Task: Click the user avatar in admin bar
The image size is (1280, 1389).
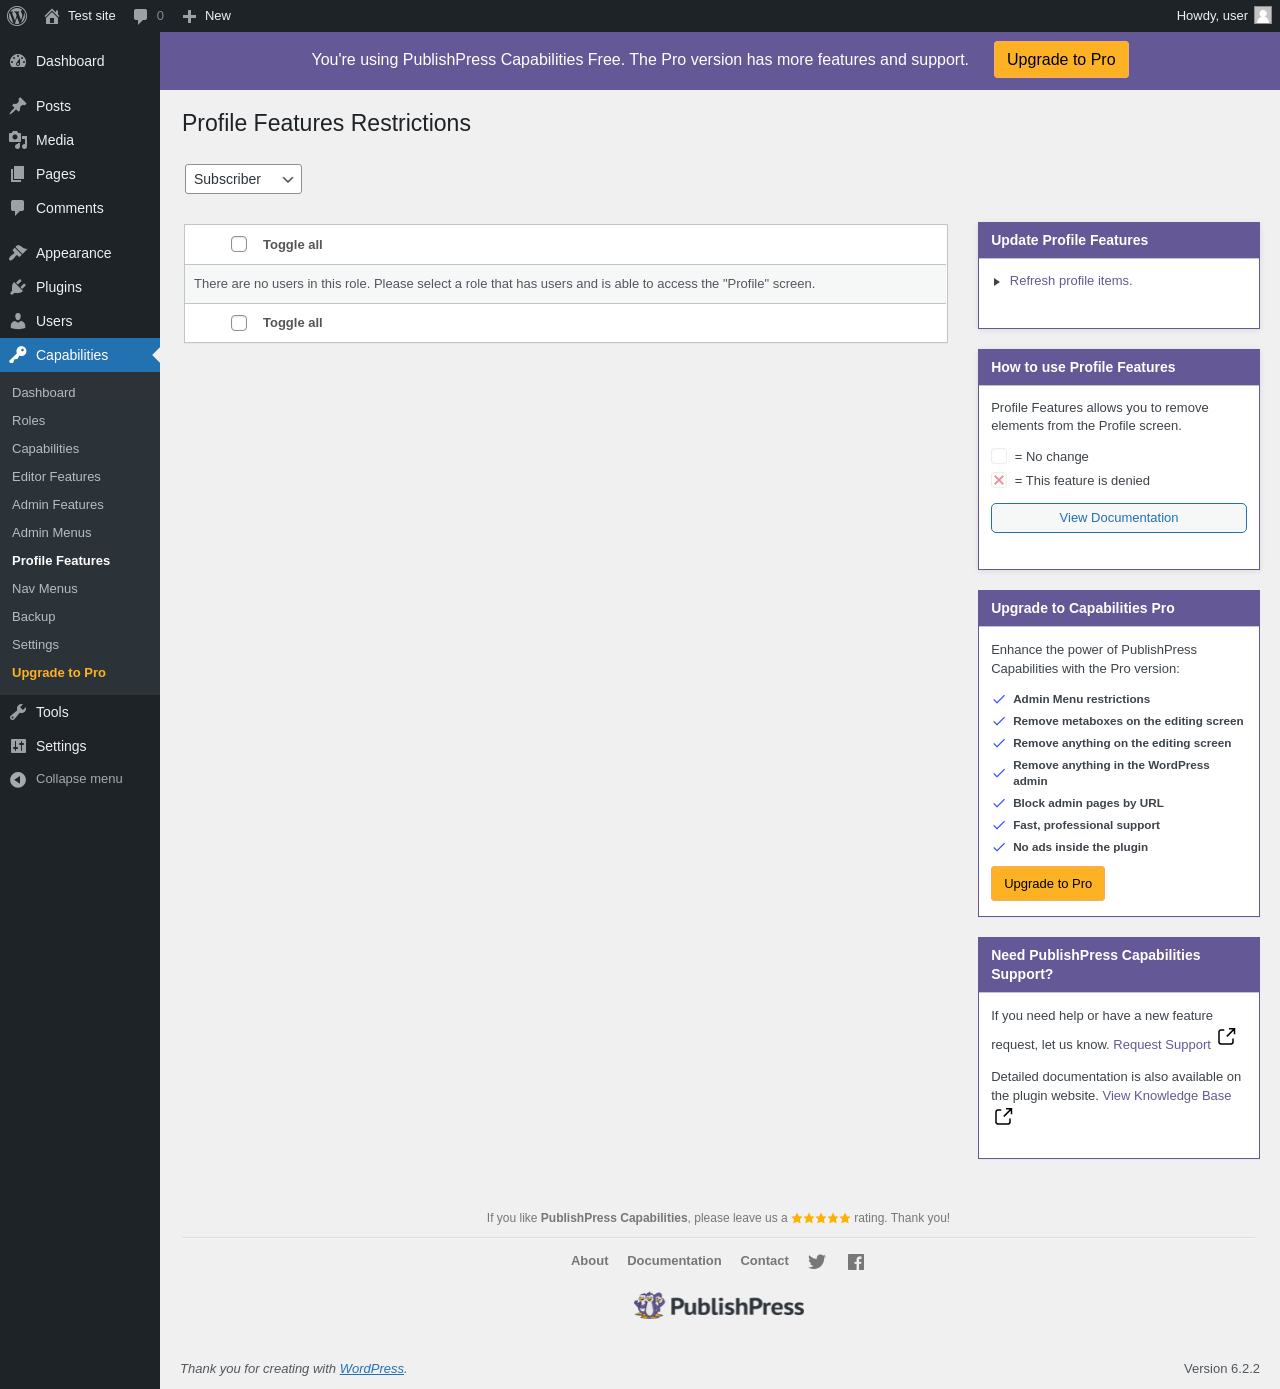Action: tap(1263, 15)
